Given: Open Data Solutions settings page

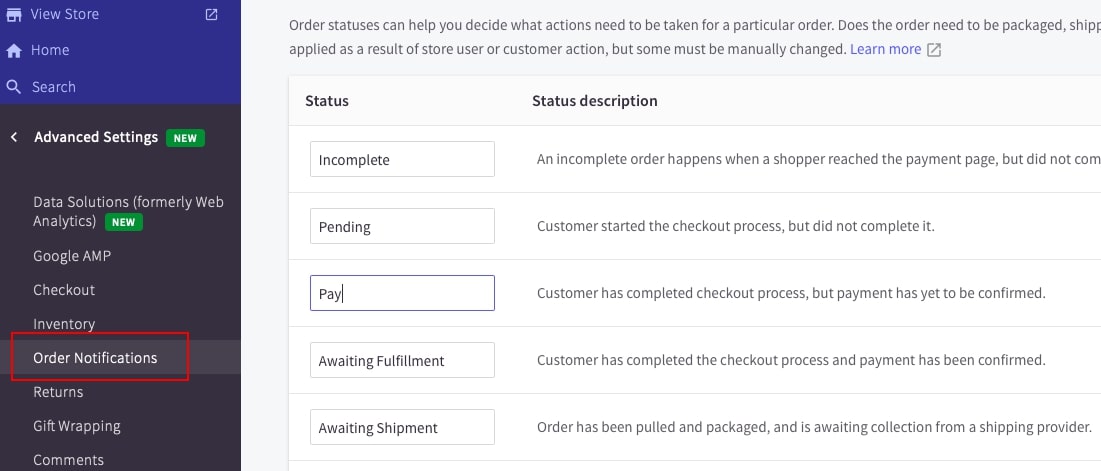Looking at the screenshot, I should point(128,211).
